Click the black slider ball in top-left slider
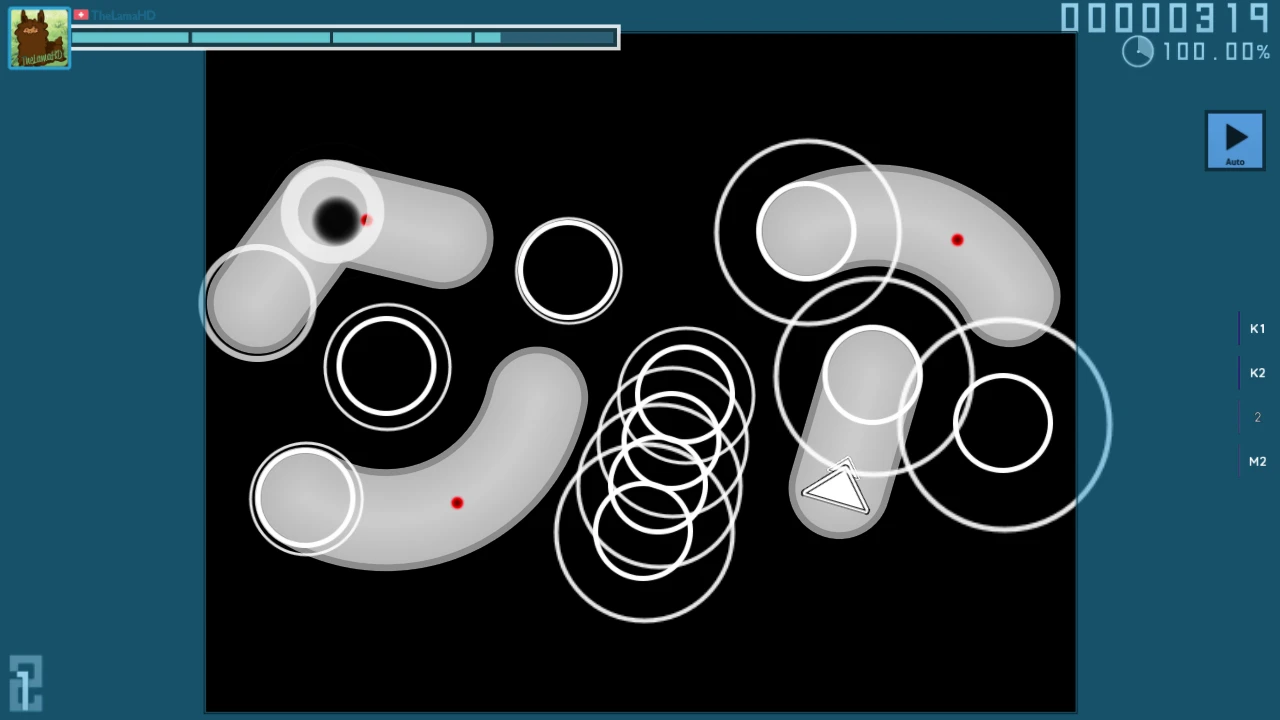 click(335, 219)
